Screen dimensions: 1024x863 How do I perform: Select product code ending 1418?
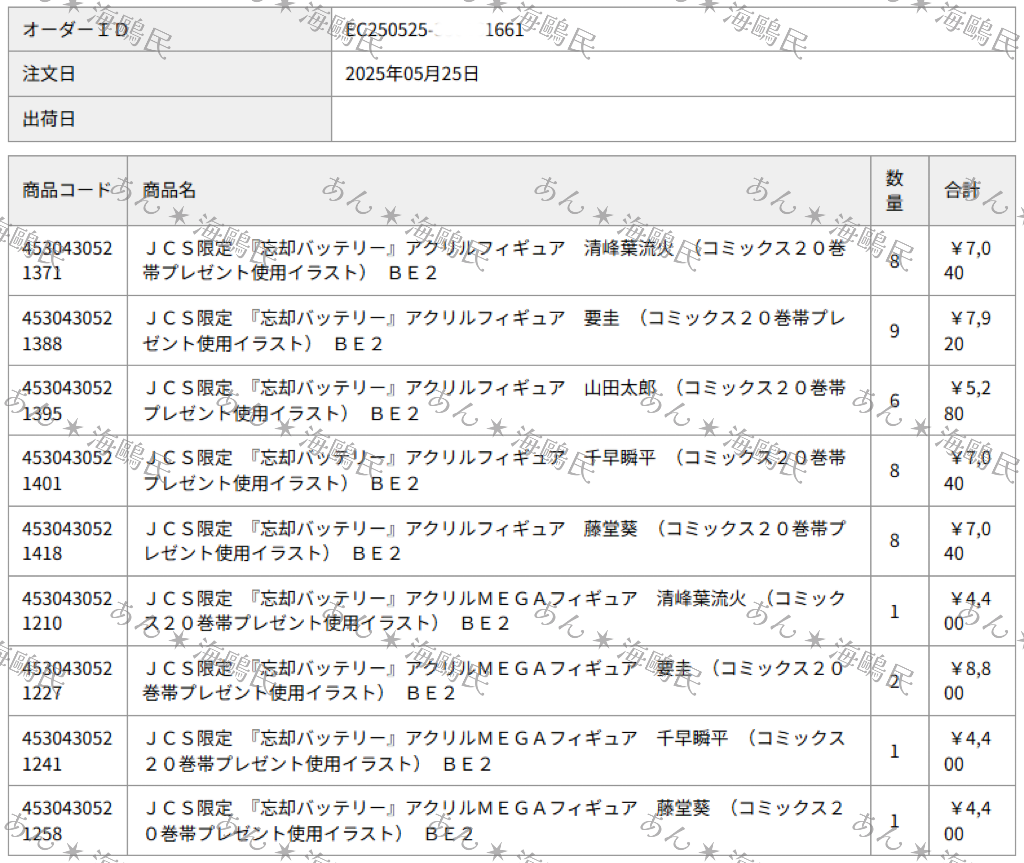[67, 541]
